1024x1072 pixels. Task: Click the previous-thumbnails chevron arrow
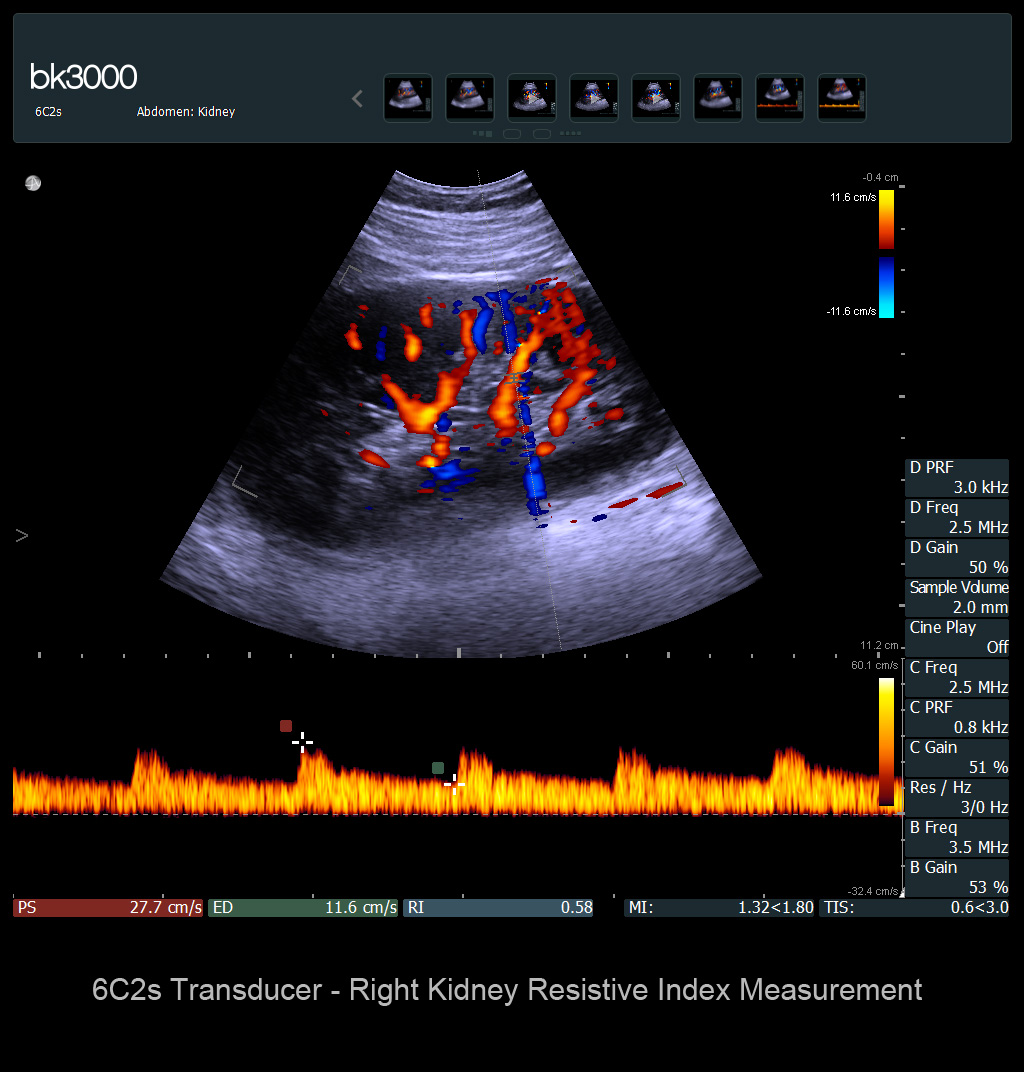pos(358,98)
